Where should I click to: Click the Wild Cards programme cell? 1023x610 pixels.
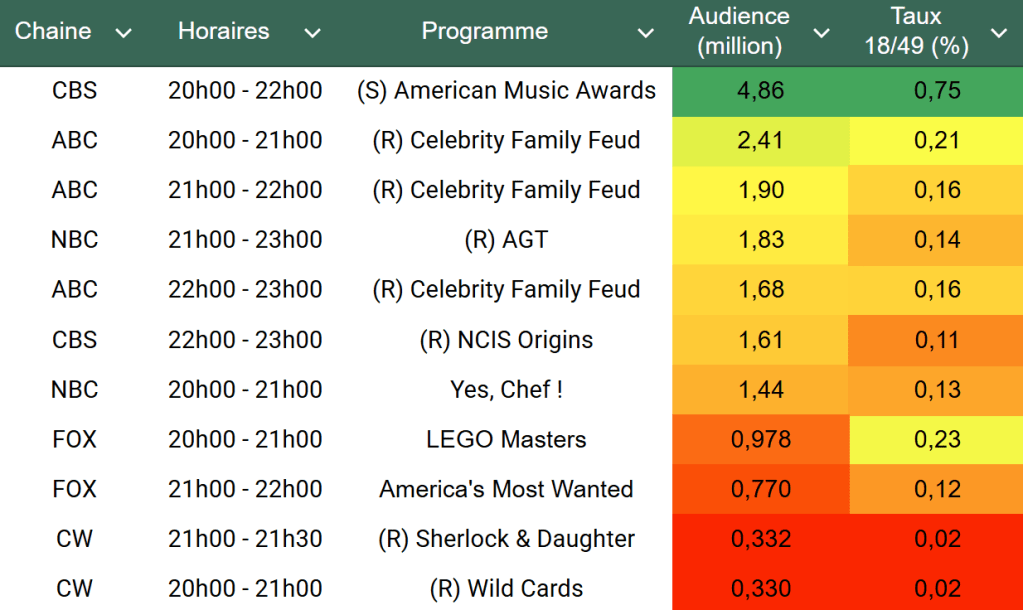point(506,588)
